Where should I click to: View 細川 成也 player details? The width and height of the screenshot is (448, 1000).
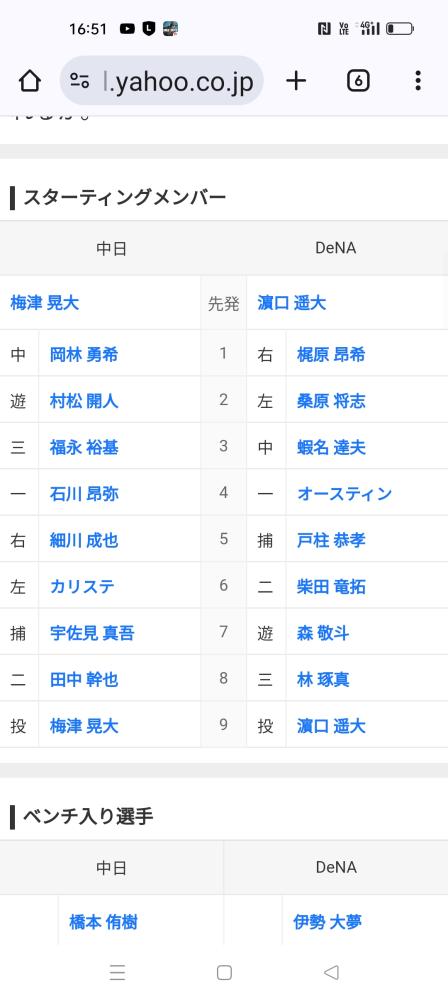tap(84, 540)
